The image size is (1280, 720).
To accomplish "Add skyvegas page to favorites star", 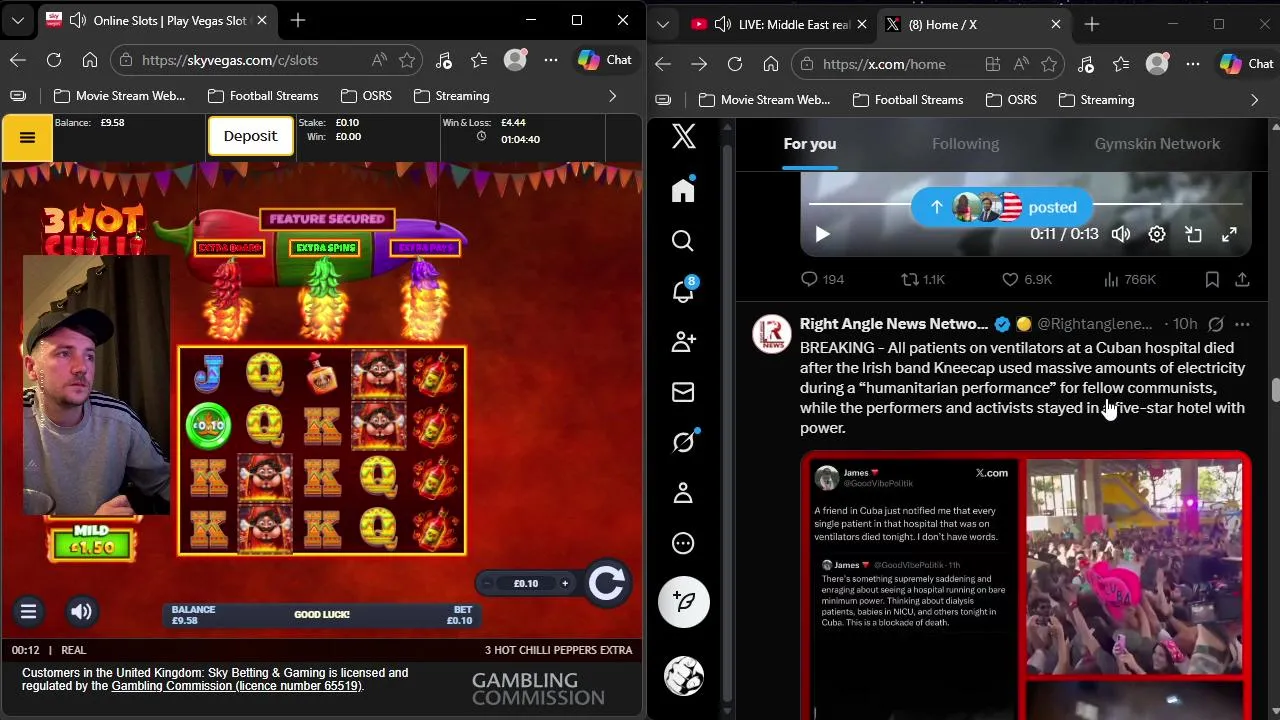I will (x=407, y=60).
